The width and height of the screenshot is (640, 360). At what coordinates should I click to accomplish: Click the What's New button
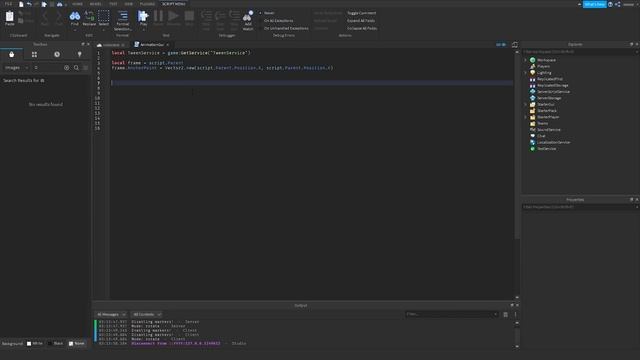pyautogui.click(x=594, y=4)
